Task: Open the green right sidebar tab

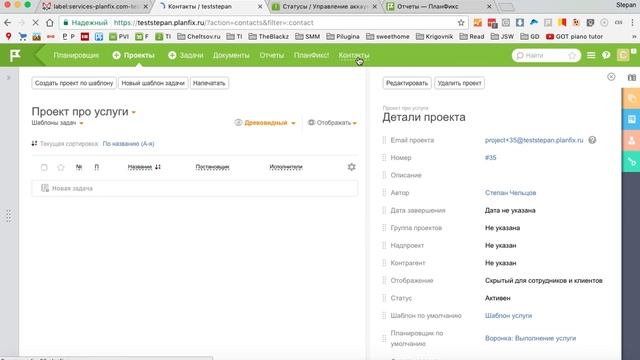Action: tap(631, 162)
